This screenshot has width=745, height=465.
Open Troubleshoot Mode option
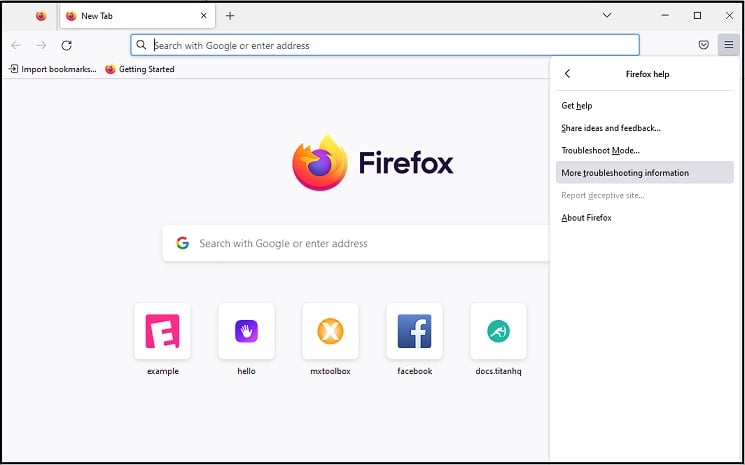644,150
